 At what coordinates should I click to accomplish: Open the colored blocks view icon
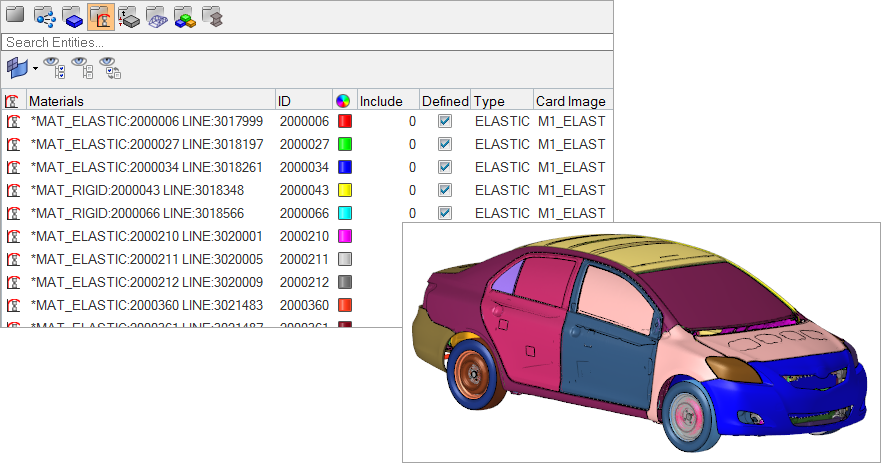[184, 16]
